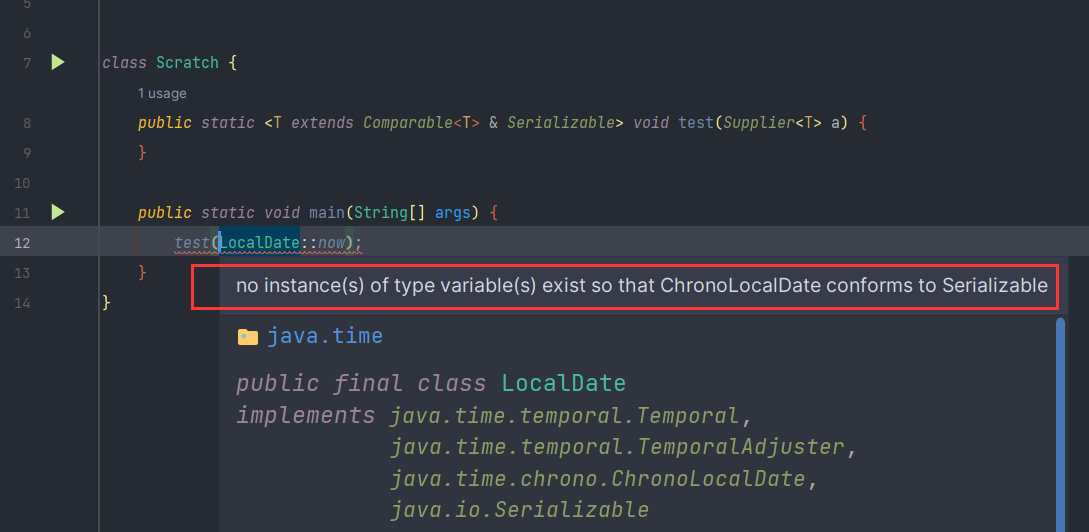
Task: Click the run icon beside class Scratch
Action: pyautogui.click(x=58, y=62)
